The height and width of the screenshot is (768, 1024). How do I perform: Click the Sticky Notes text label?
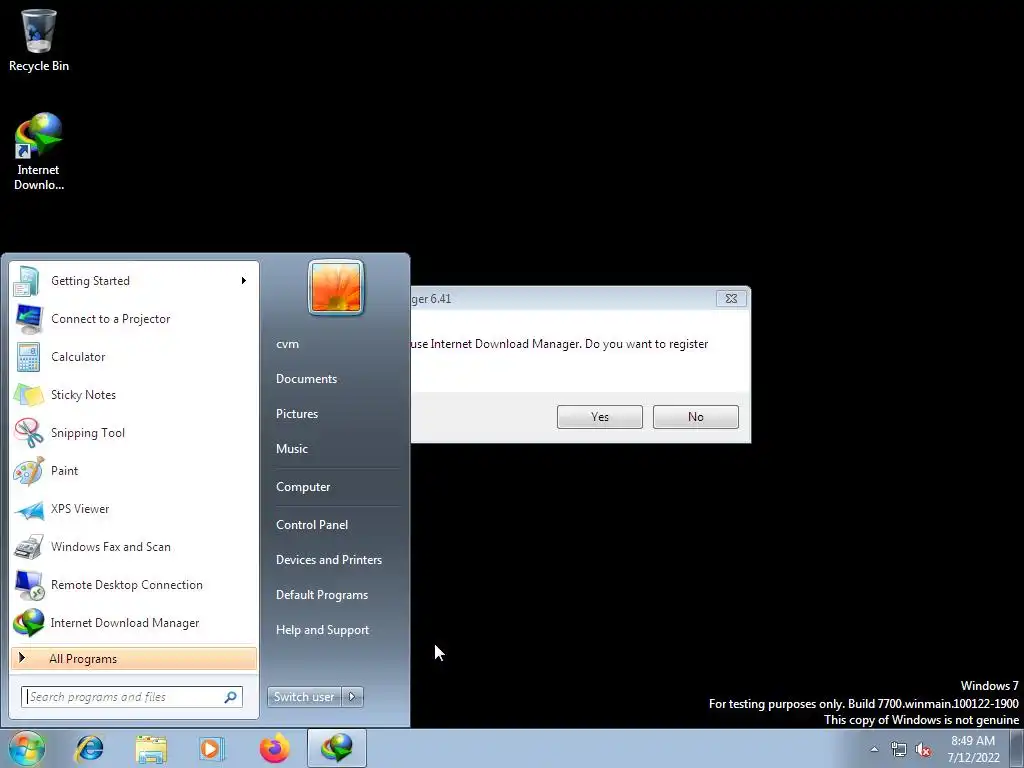coord(83,395)
